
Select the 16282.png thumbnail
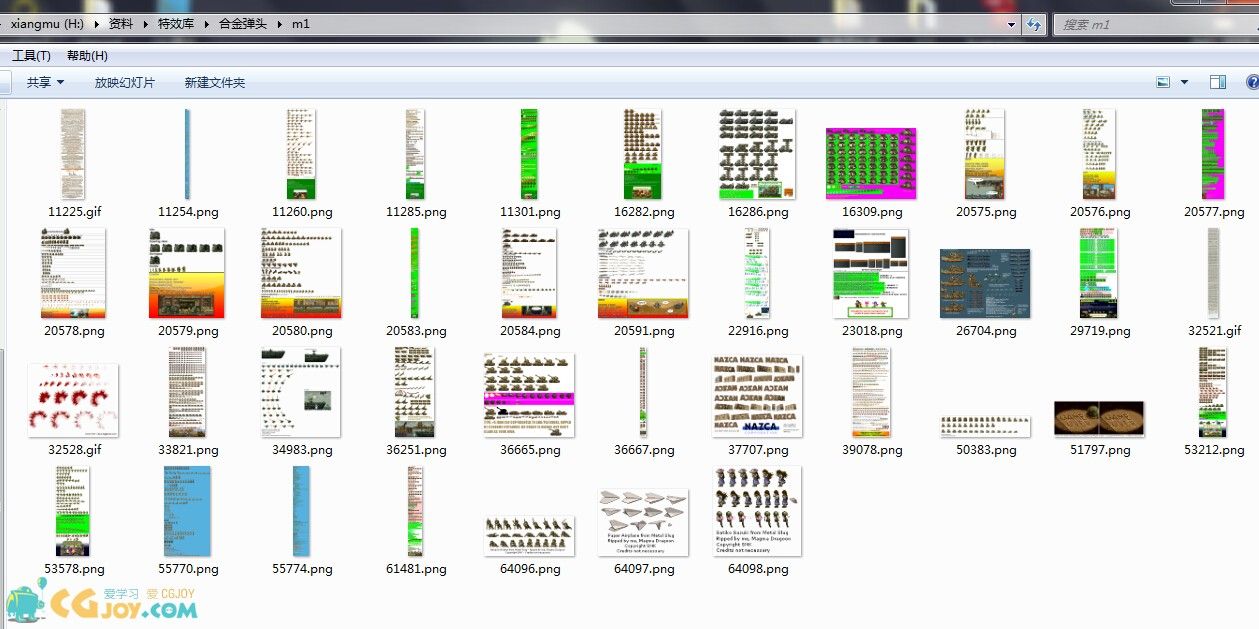click(644, 154)
